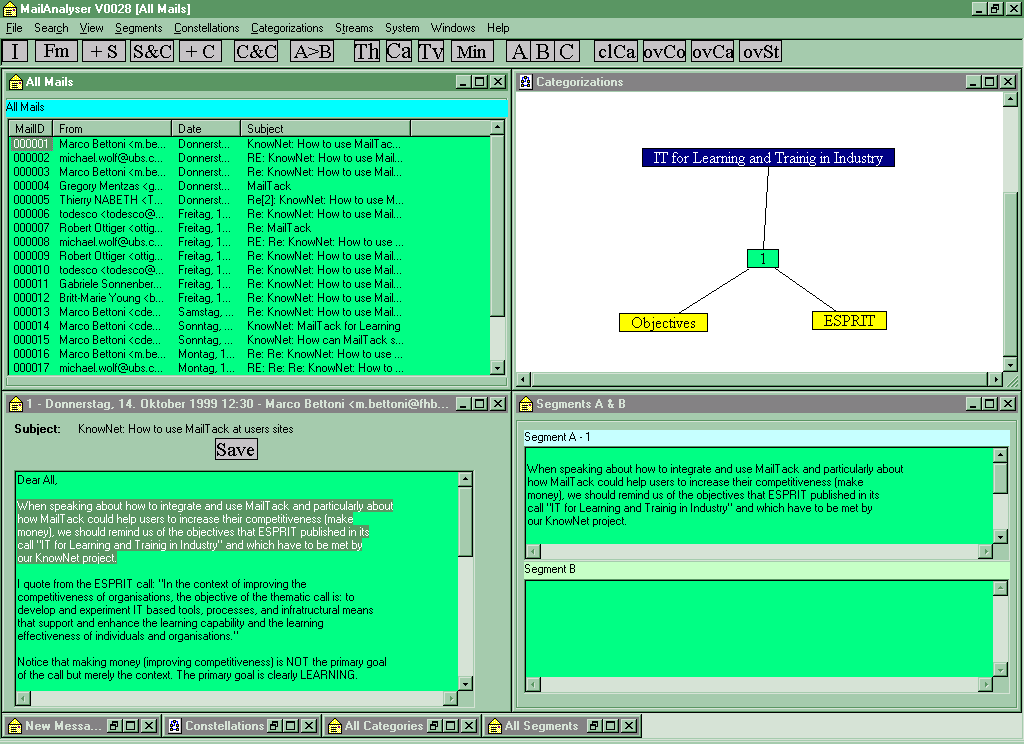Click the All Mails window title icon

pos(16,82)
